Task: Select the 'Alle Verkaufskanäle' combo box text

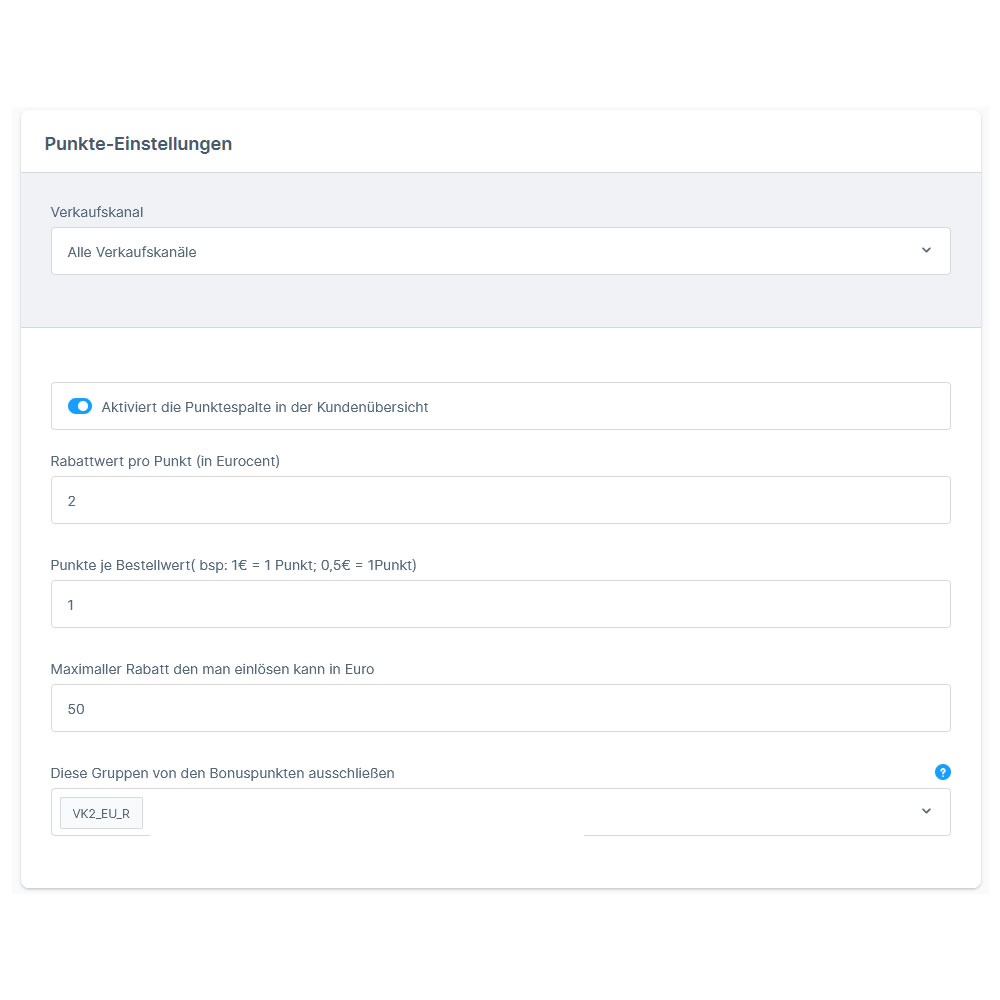Action: pyautogui.click(x=132, y=252)
